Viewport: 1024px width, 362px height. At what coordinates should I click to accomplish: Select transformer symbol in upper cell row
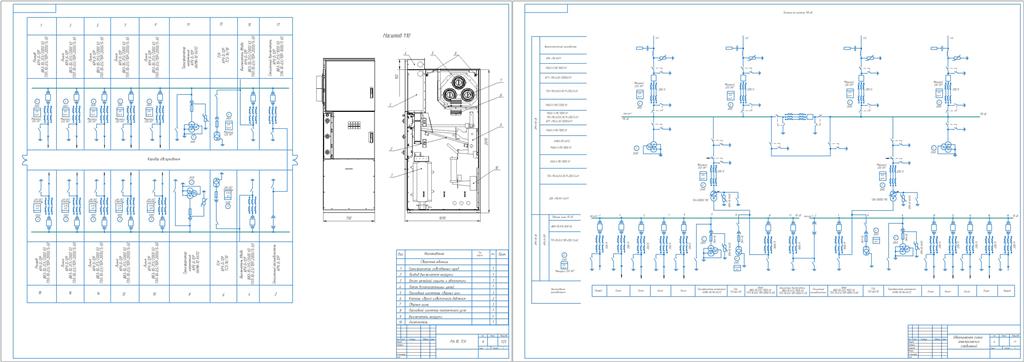coord(193,127)
